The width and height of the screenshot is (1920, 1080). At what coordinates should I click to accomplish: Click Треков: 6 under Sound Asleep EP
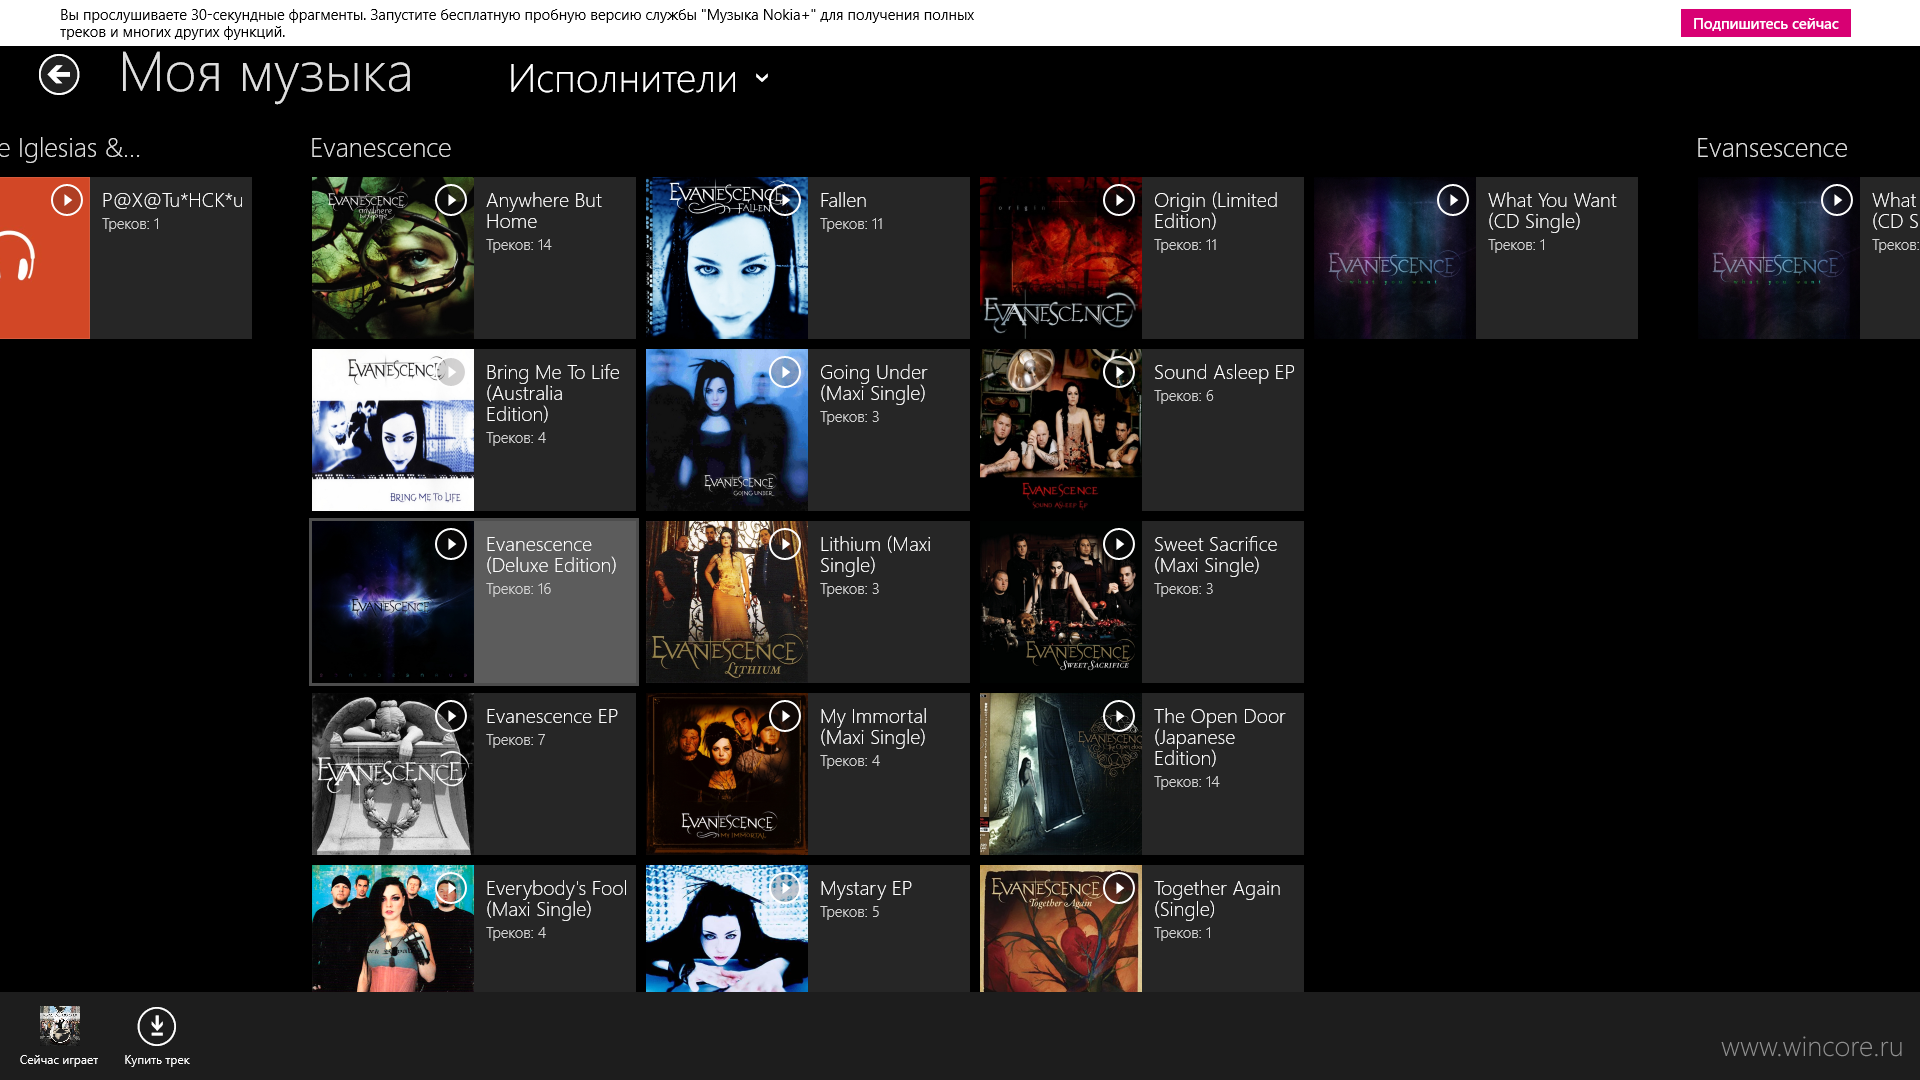pos(1184,396)
